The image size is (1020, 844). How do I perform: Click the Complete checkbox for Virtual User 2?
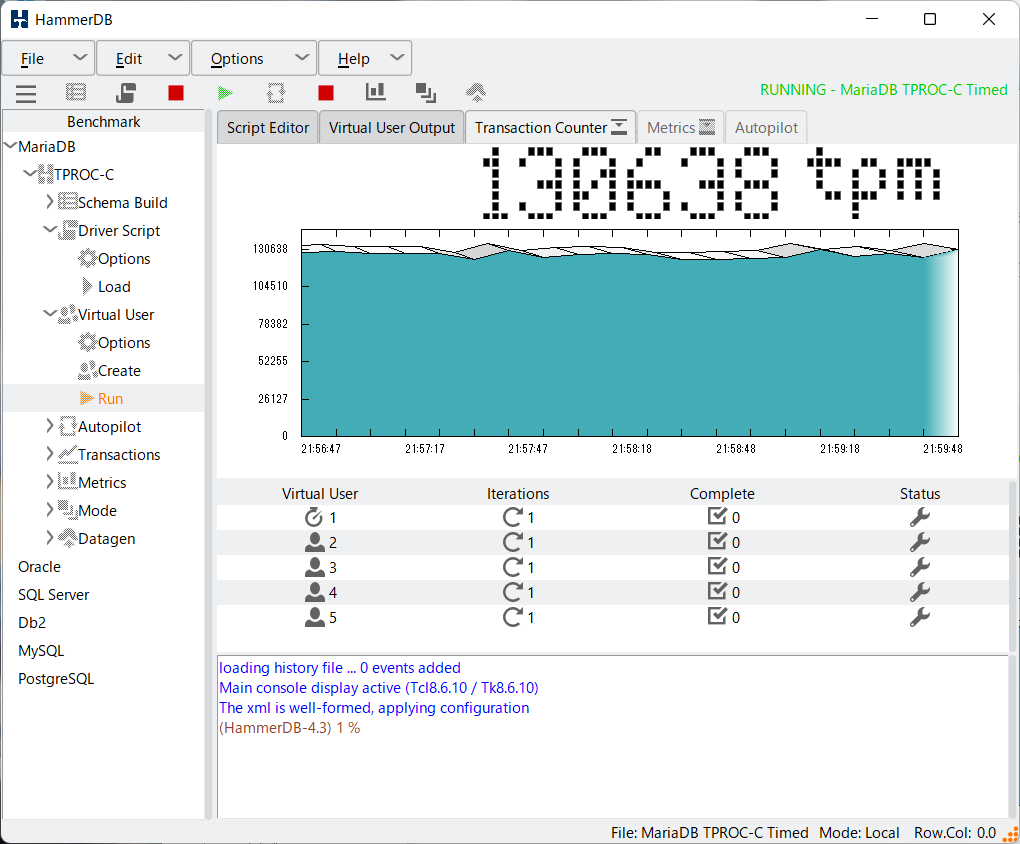[717, 541]
